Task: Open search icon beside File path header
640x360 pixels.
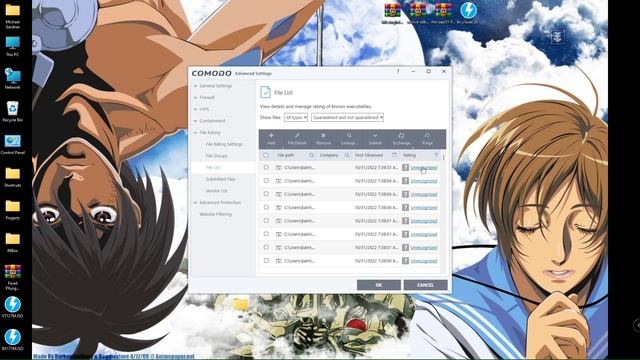Action: point(311,155)
